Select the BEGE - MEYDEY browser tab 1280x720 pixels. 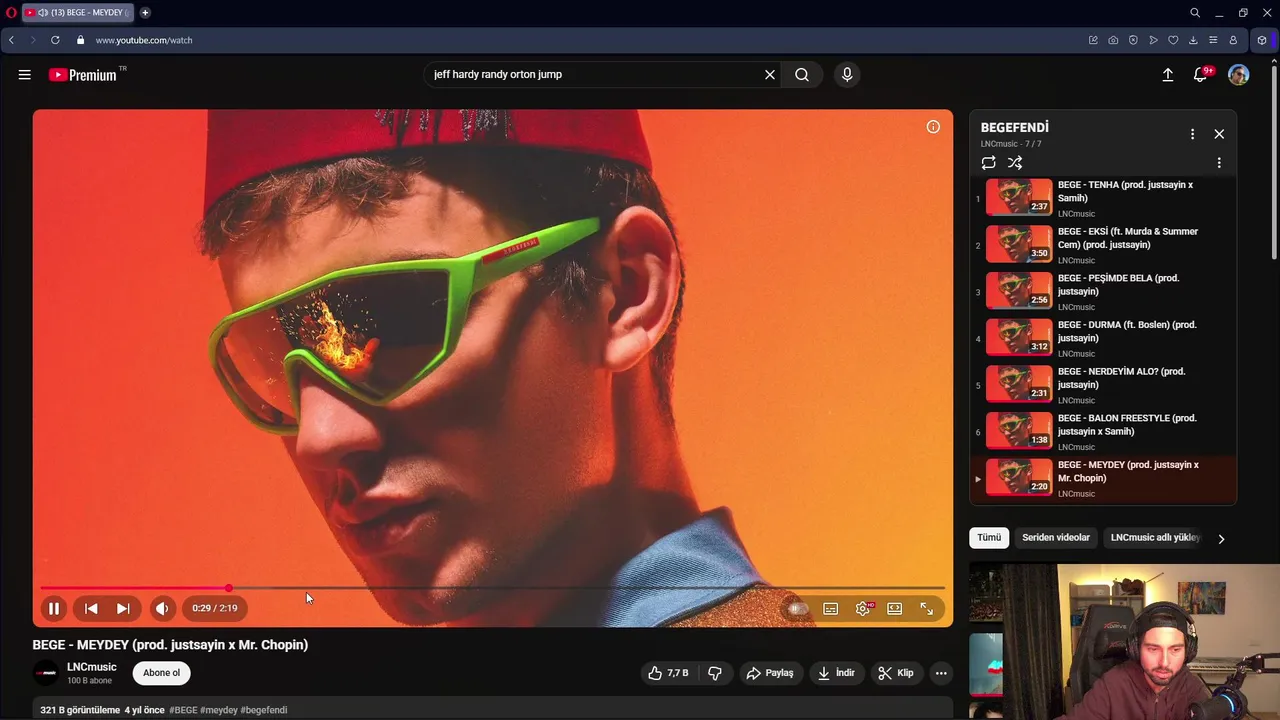(78, 13)
